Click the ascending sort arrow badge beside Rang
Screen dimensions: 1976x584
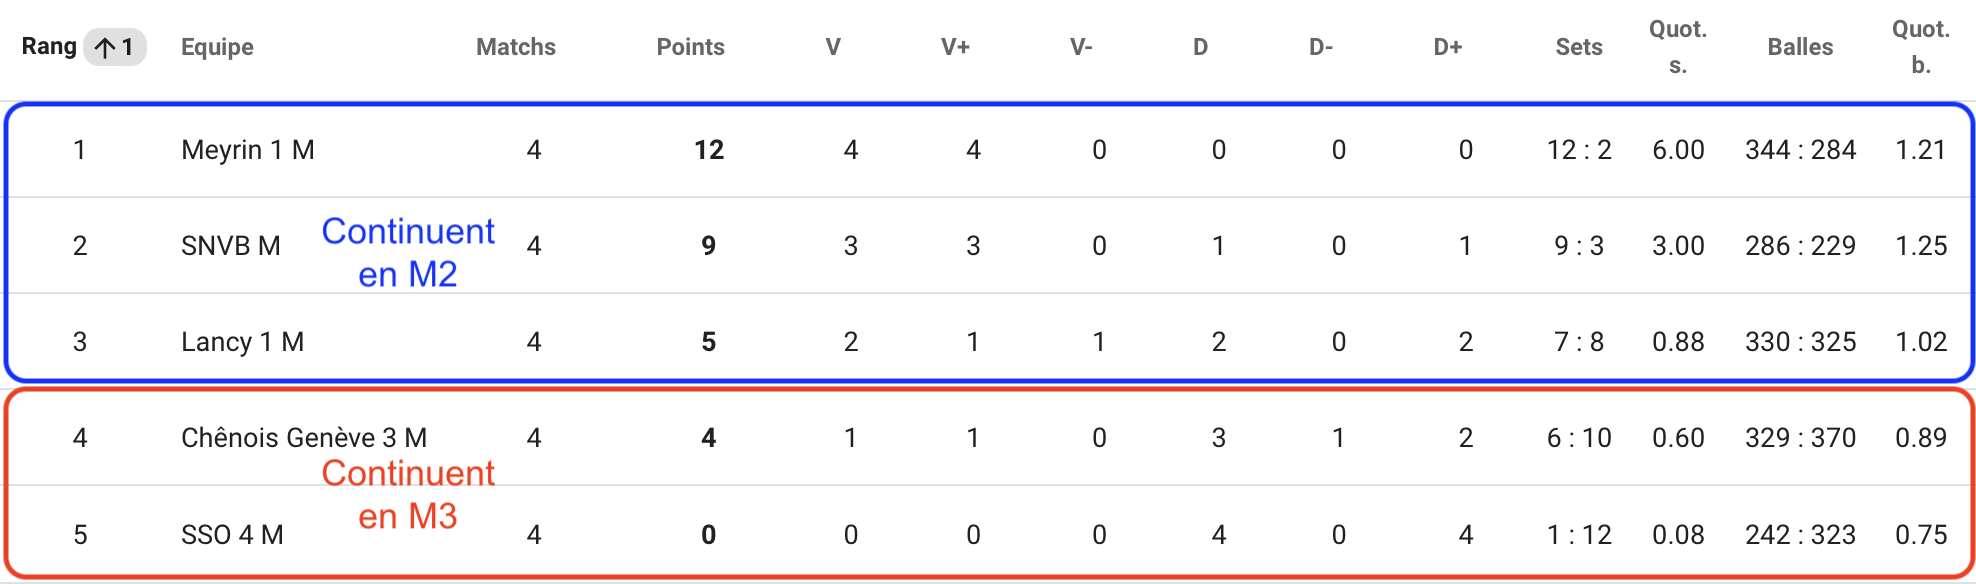click(x=114, y=47)
